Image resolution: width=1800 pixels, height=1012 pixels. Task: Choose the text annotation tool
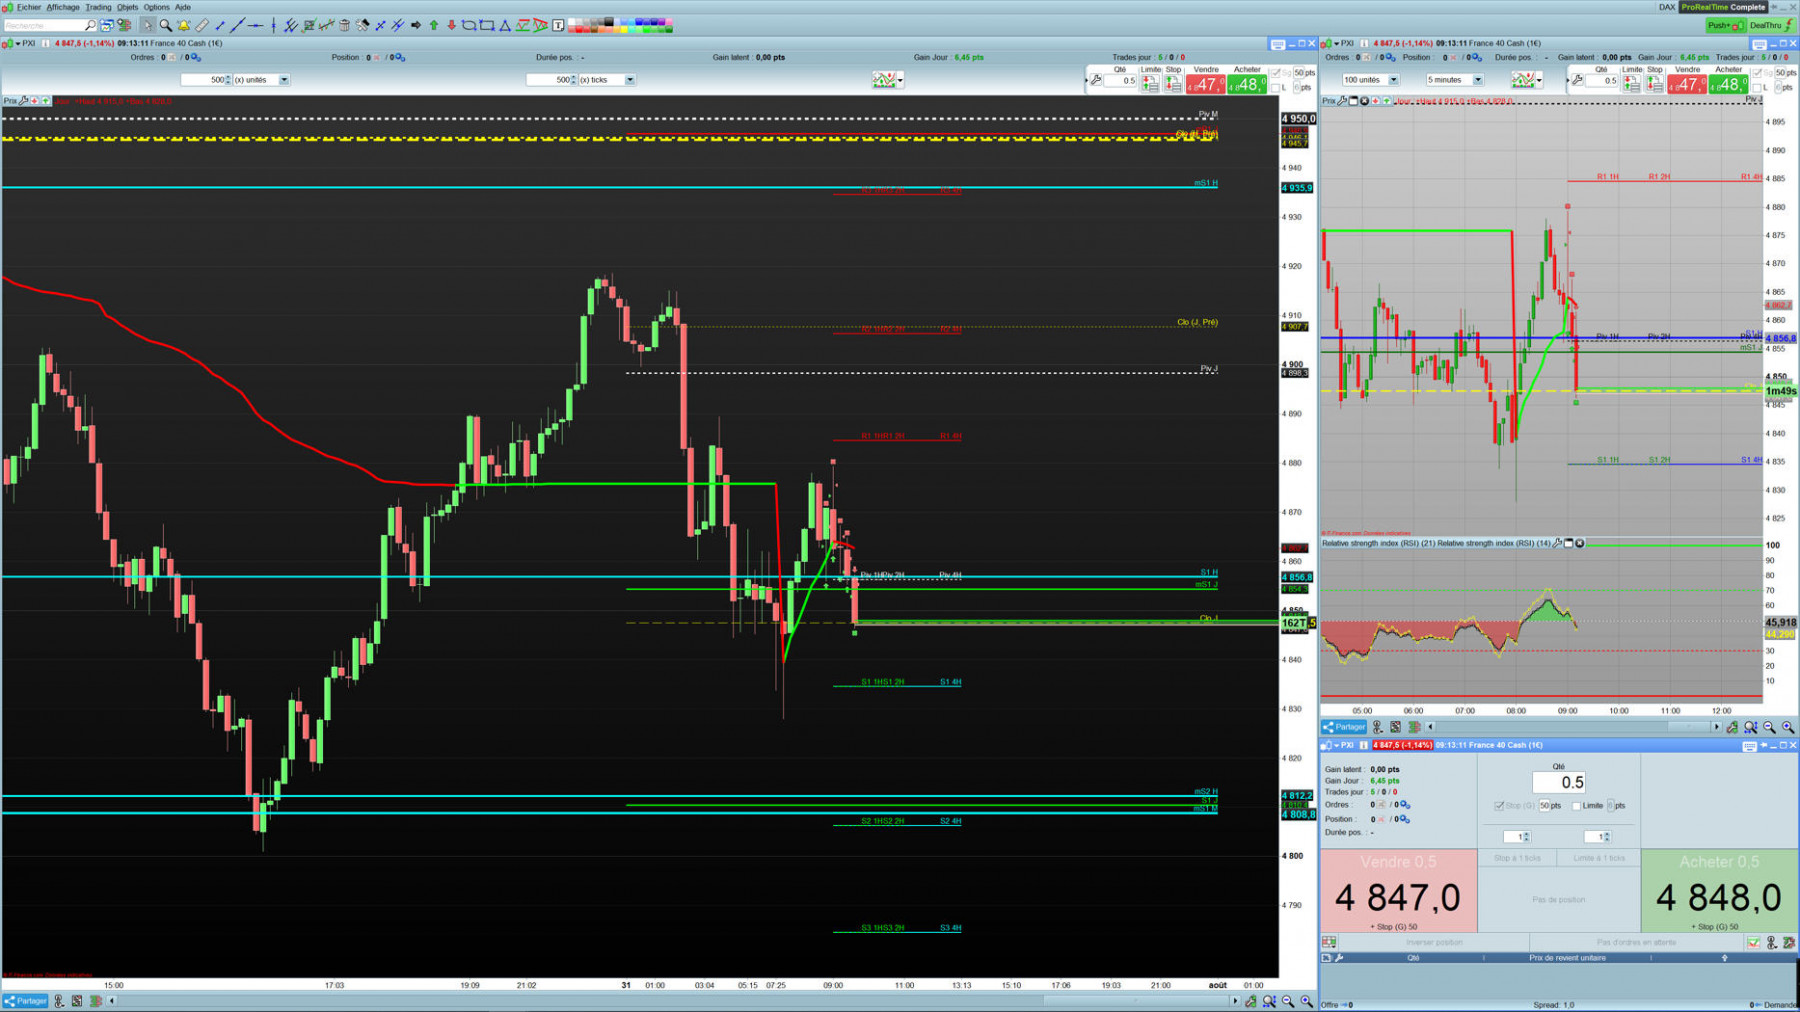(558, 25)
